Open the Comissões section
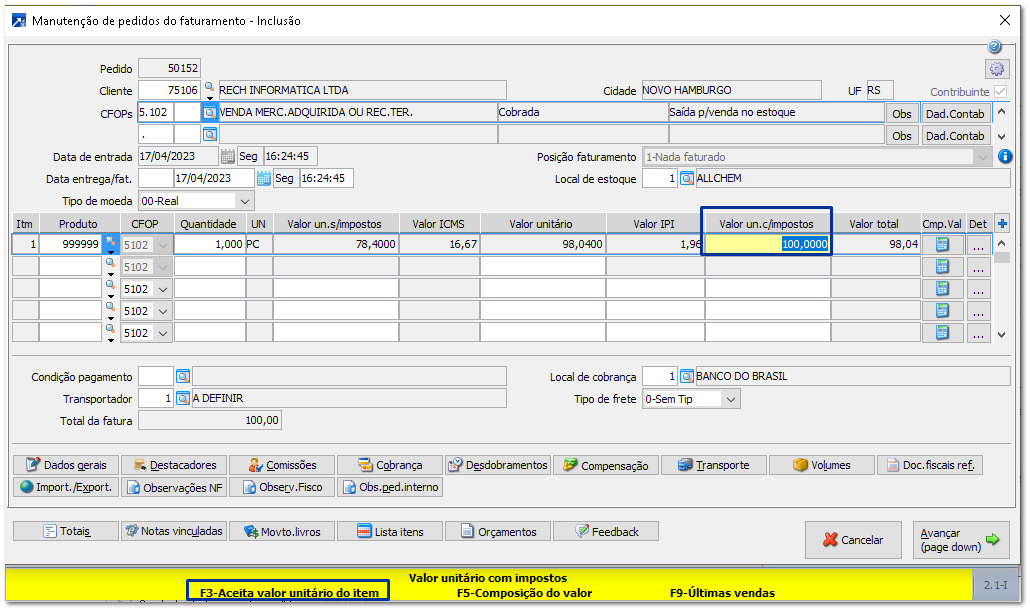The width and height of the screenshot is (1030, 611). pyautogui.click(x=282, y=465)
